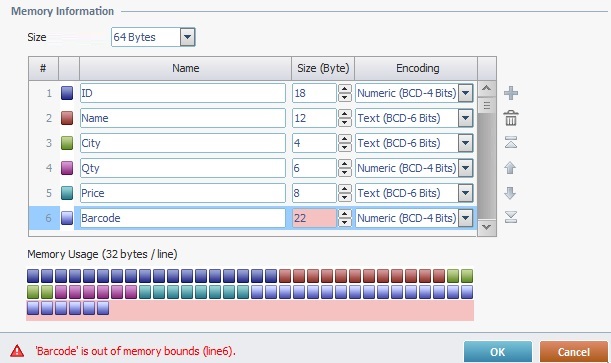The image size is (611, 363).
Task: Open encoding dropdown for Price row
Action: point(466,193)
